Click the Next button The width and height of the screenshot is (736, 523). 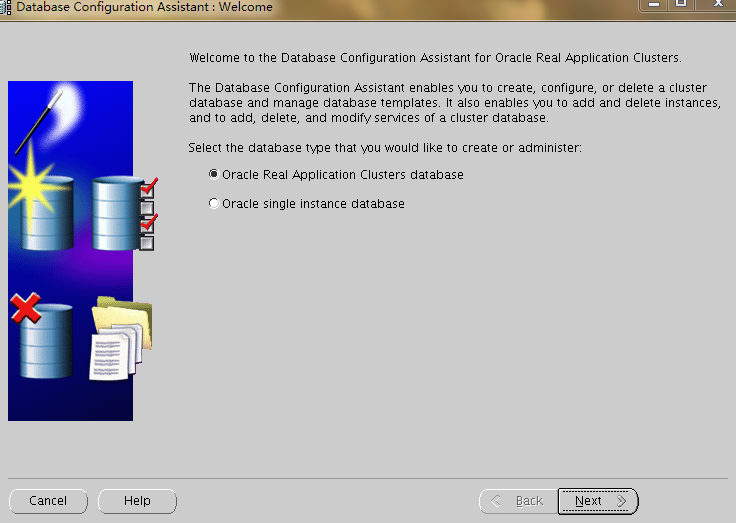[x=598, y=501]
